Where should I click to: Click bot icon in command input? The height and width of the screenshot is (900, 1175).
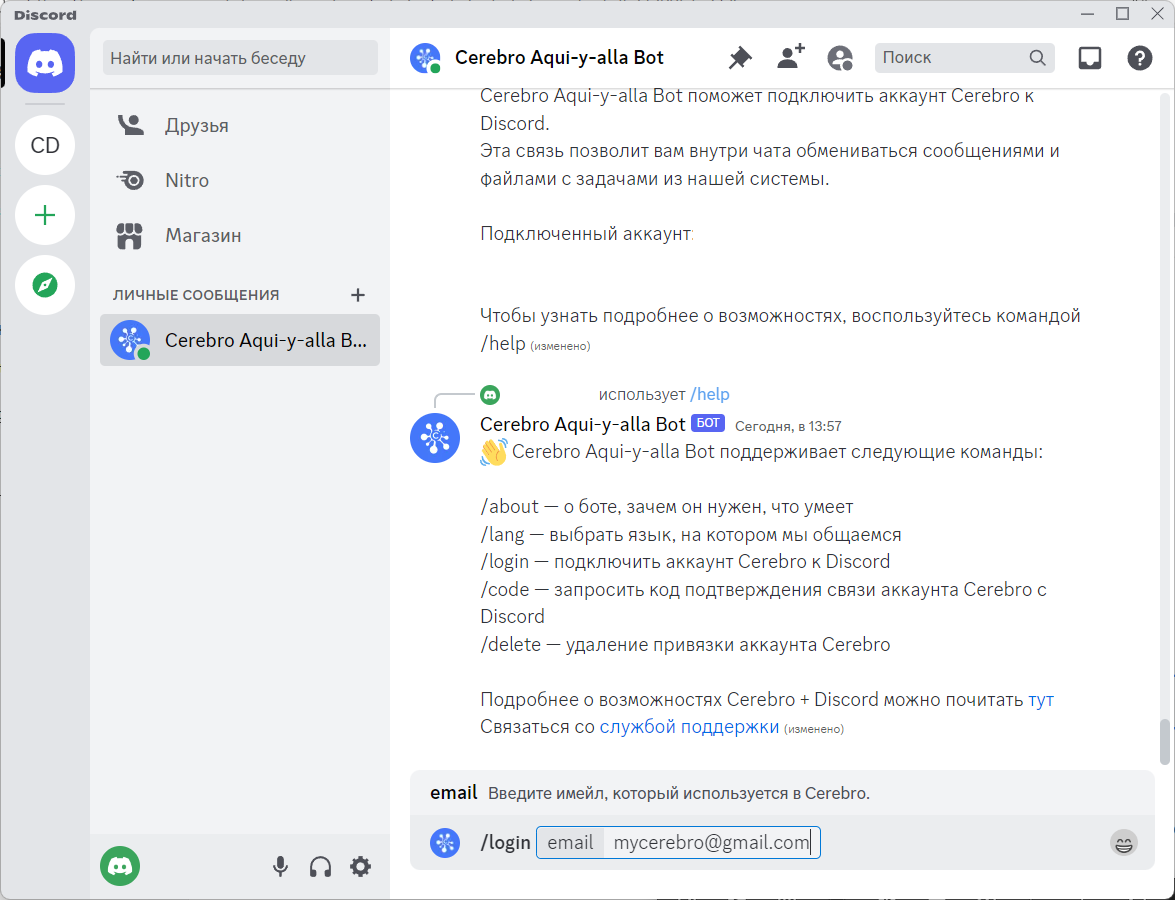pyautogui.click(x=444, y=843)
